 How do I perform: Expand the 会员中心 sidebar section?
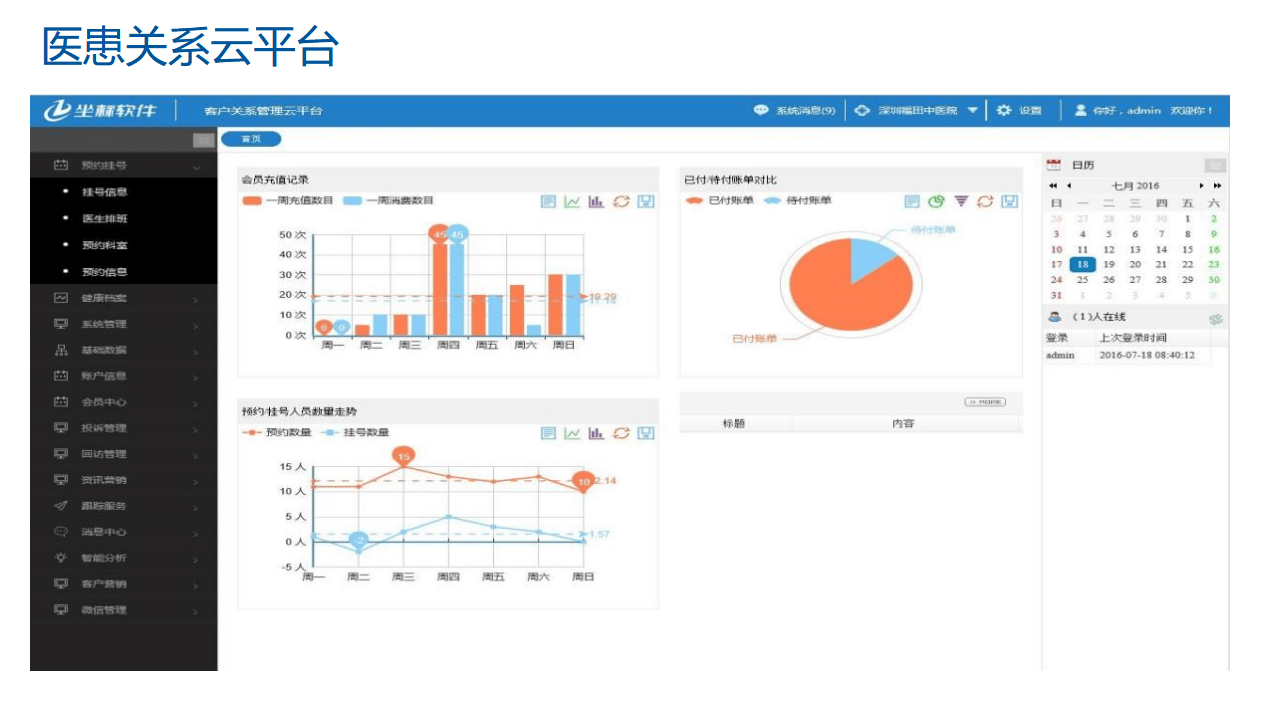point(124,402)
